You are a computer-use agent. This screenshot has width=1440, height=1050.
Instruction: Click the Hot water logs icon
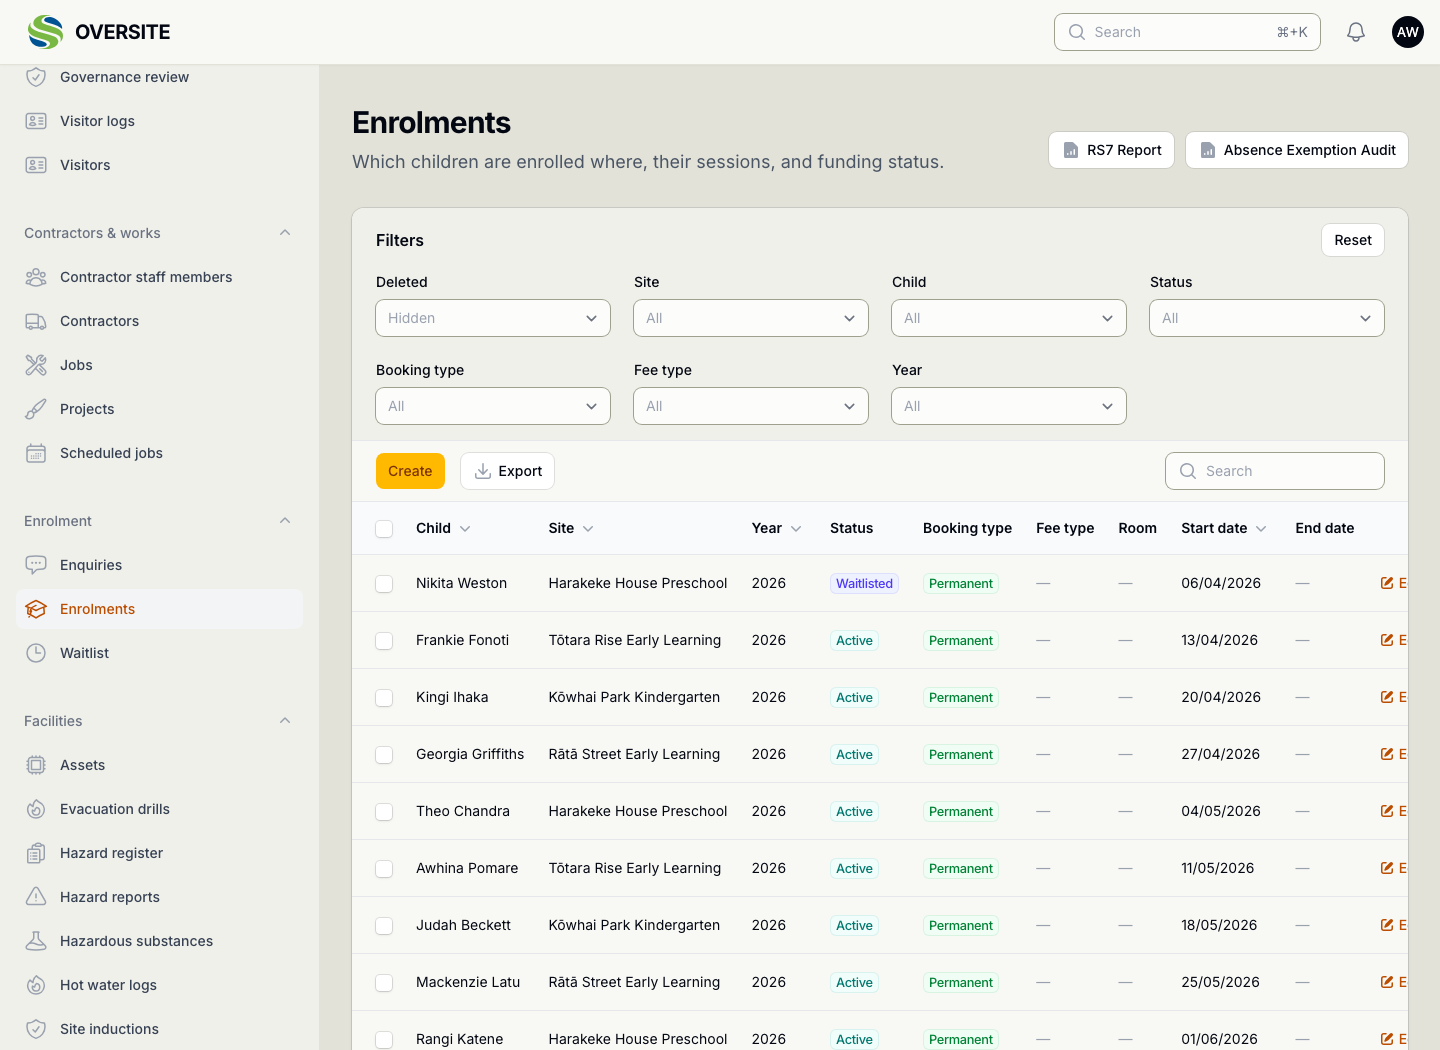point(36,985)
